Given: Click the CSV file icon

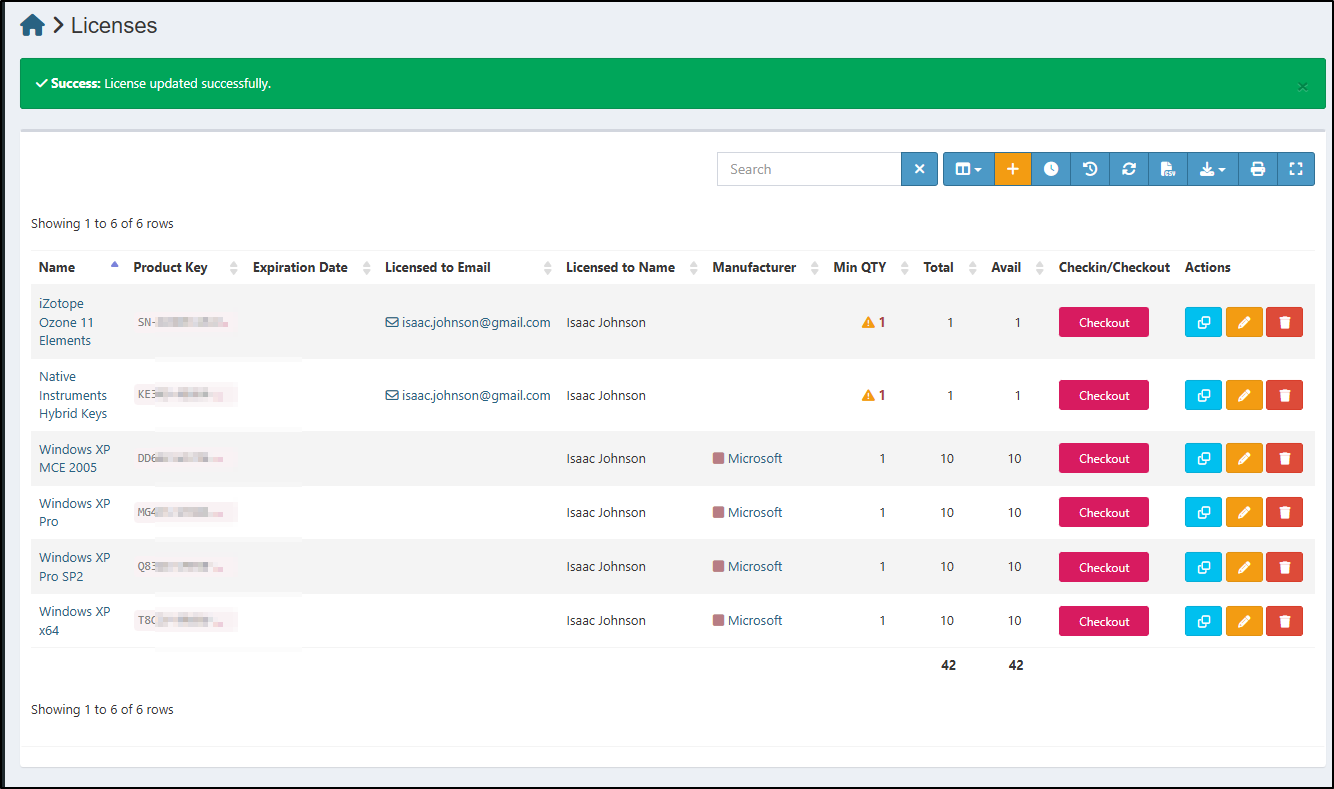Looking at the screenshot, I should [1168, 169].
